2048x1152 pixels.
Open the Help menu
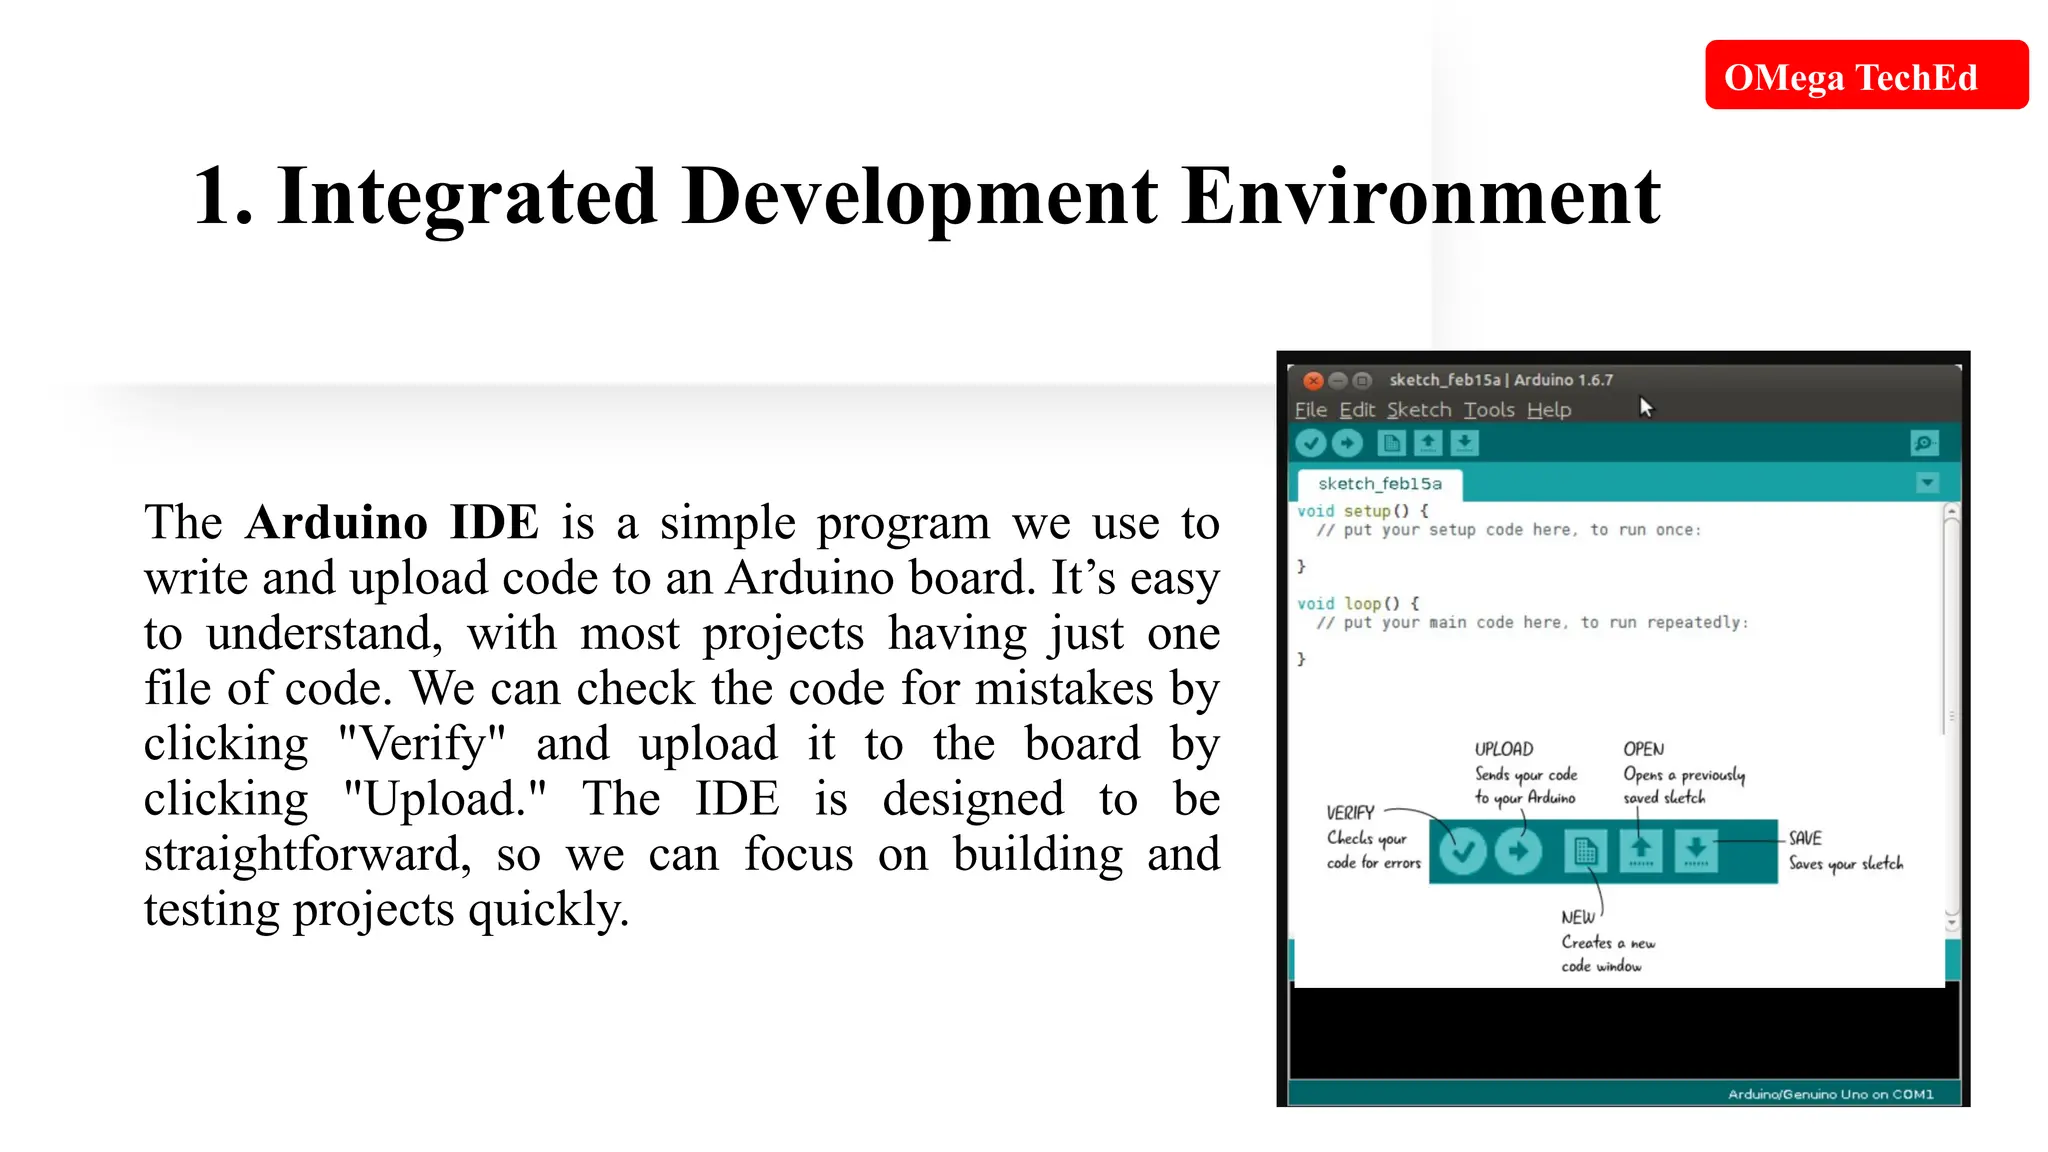[1549, 410]
